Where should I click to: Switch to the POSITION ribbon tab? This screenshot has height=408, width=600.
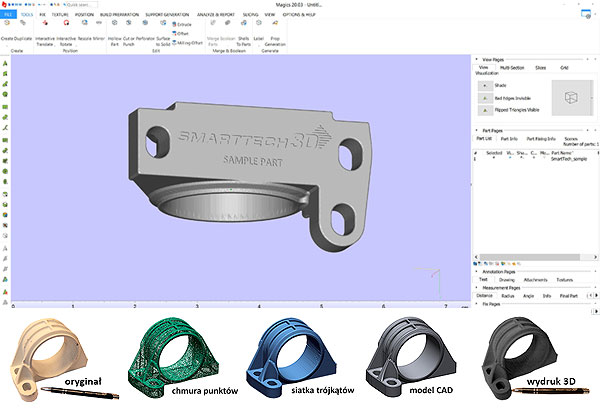(x=84, y=15)
